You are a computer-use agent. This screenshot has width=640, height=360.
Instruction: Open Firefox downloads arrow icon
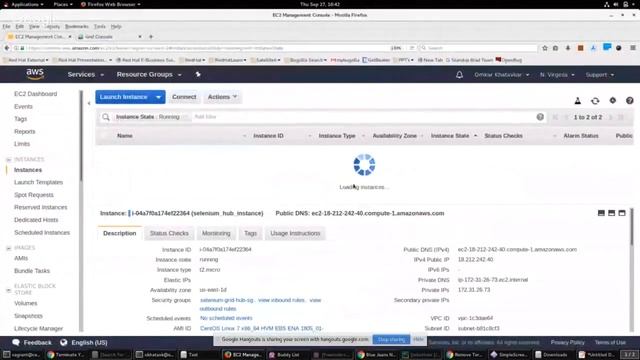[x=568, y=48]
